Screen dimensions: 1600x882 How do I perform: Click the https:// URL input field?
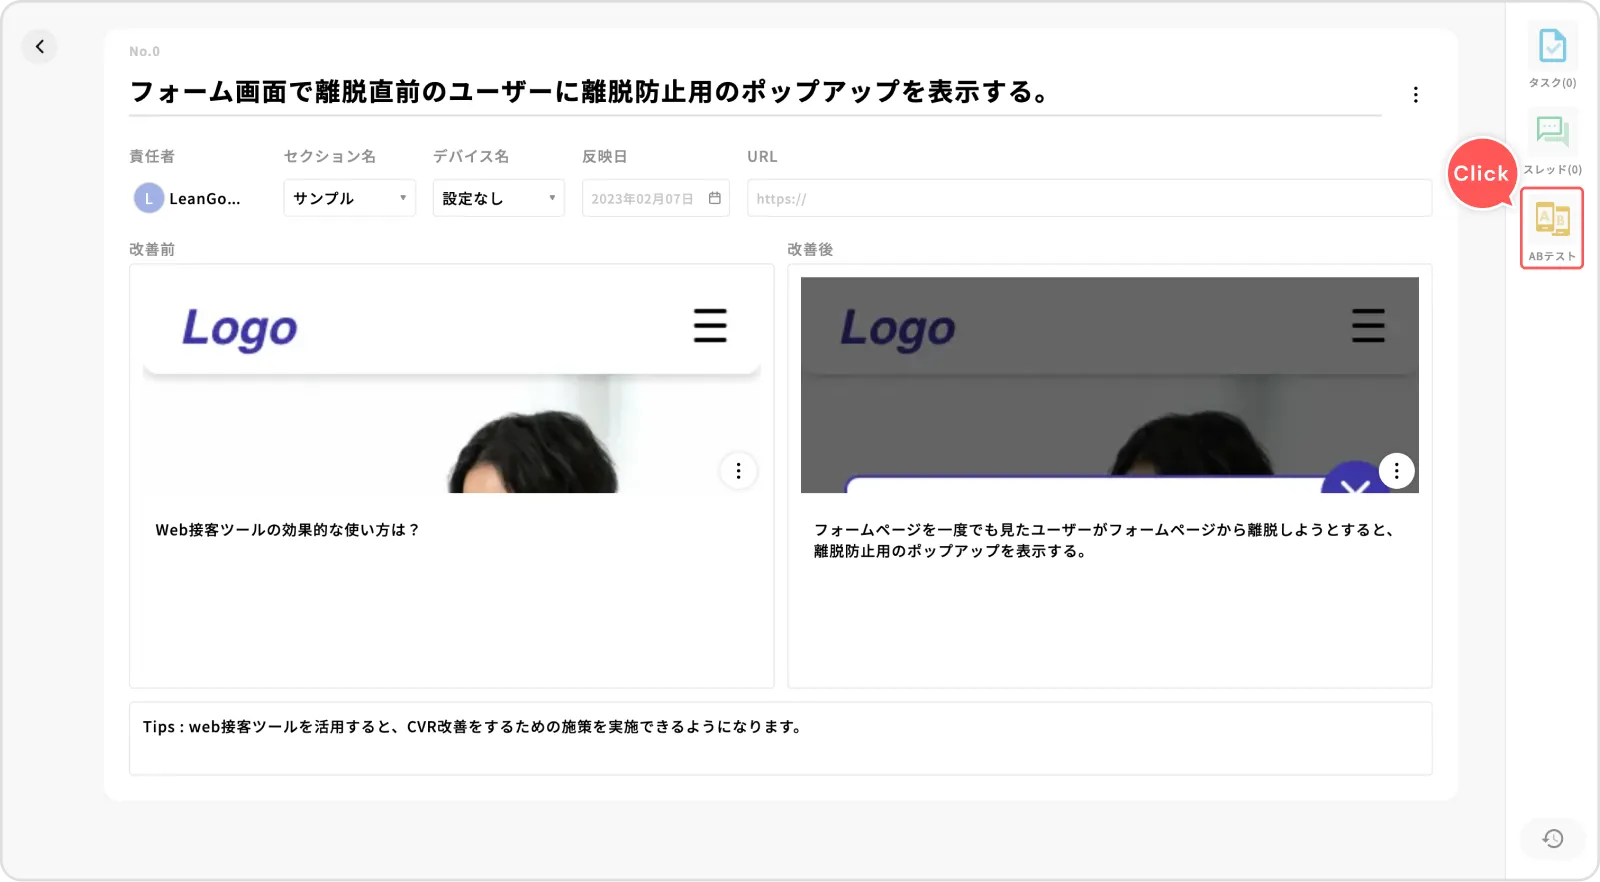point(1089,198)
